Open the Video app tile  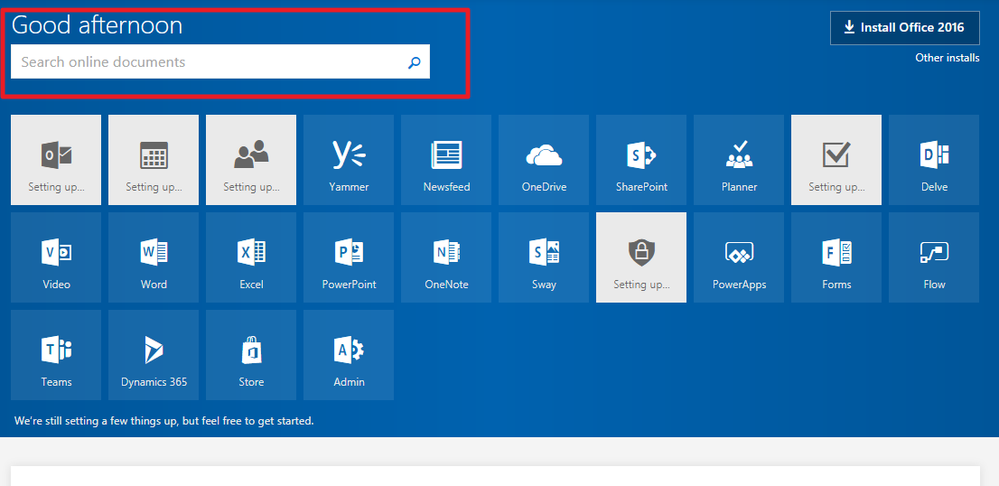coord(56,257)
